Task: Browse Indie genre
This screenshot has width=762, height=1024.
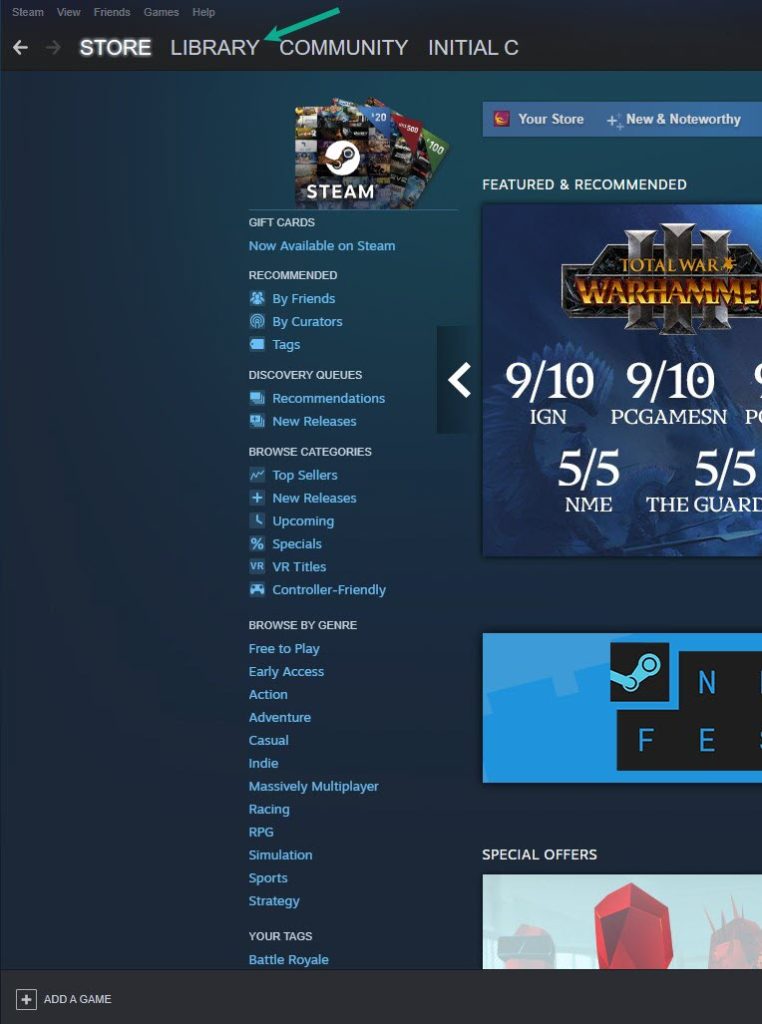Action: [263, 763]
